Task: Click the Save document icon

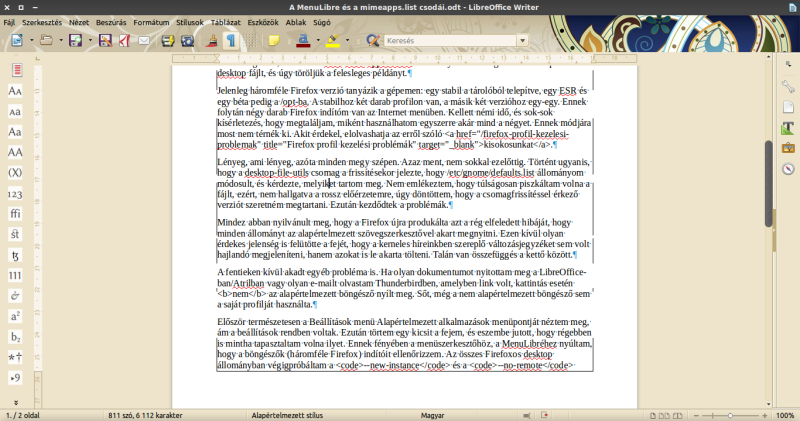Action: (76, 40)
